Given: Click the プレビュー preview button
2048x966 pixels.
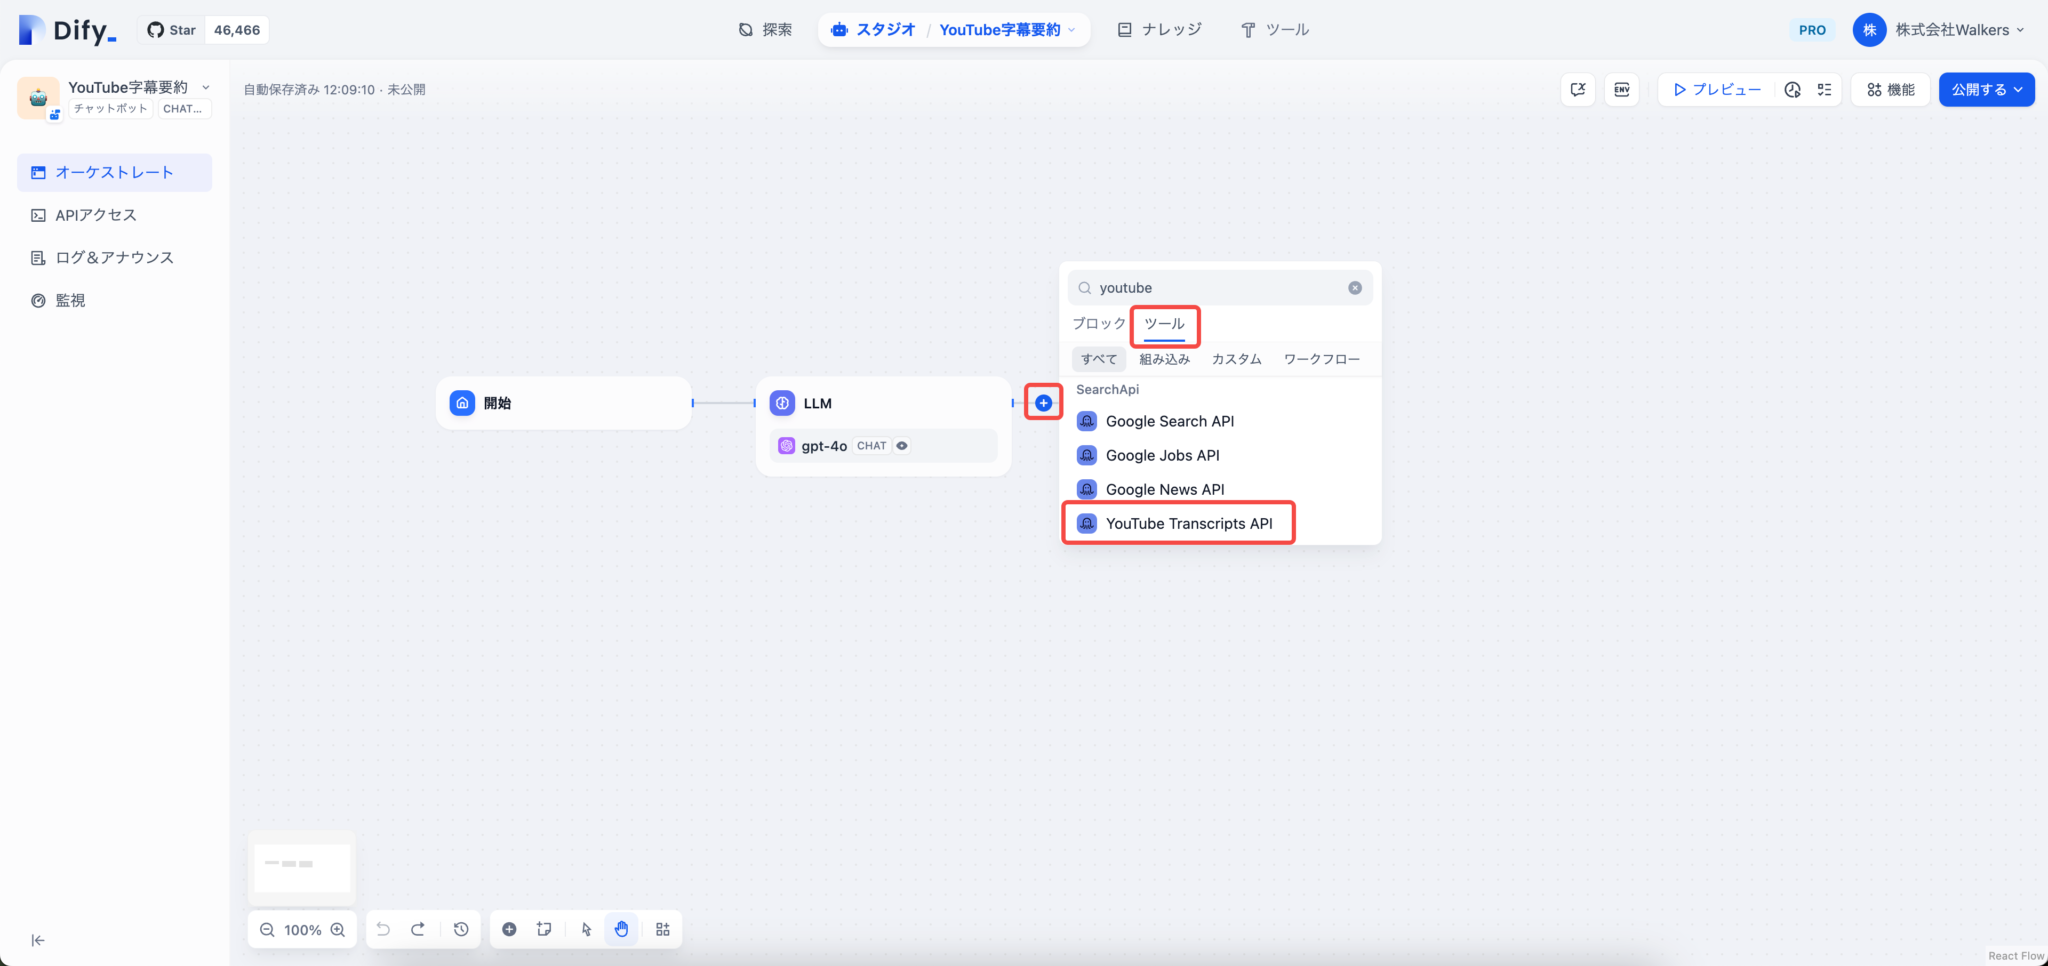Looking at the screenshot, I should click(1718, 89).
